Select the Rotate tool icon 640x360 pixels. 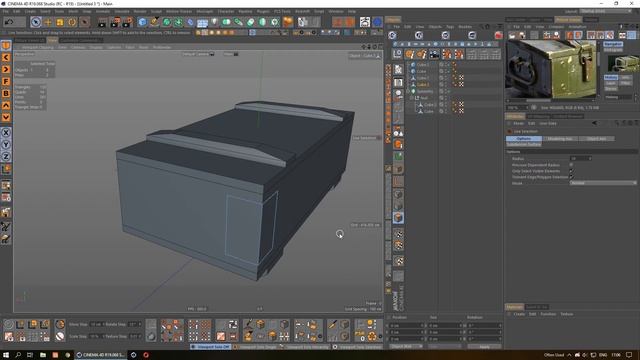pyautogui.click(x=72, y=22)
